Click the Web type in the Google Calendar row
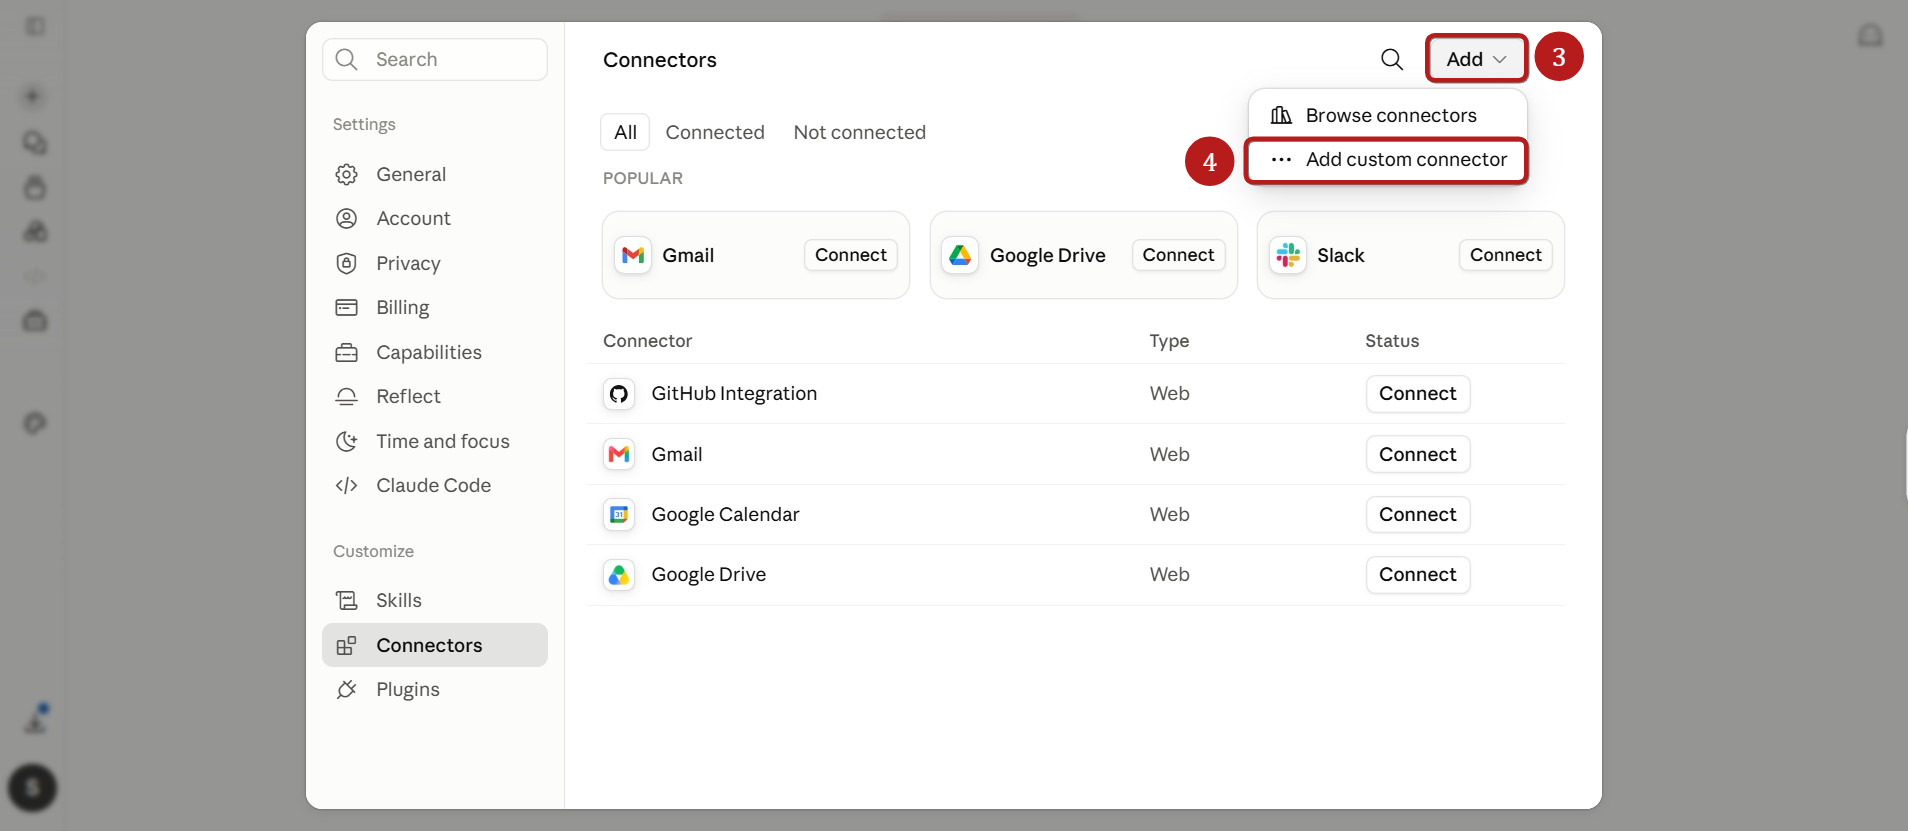Image resolution: width=1908 pixels, height=831 pixels. coord(1169,515)
